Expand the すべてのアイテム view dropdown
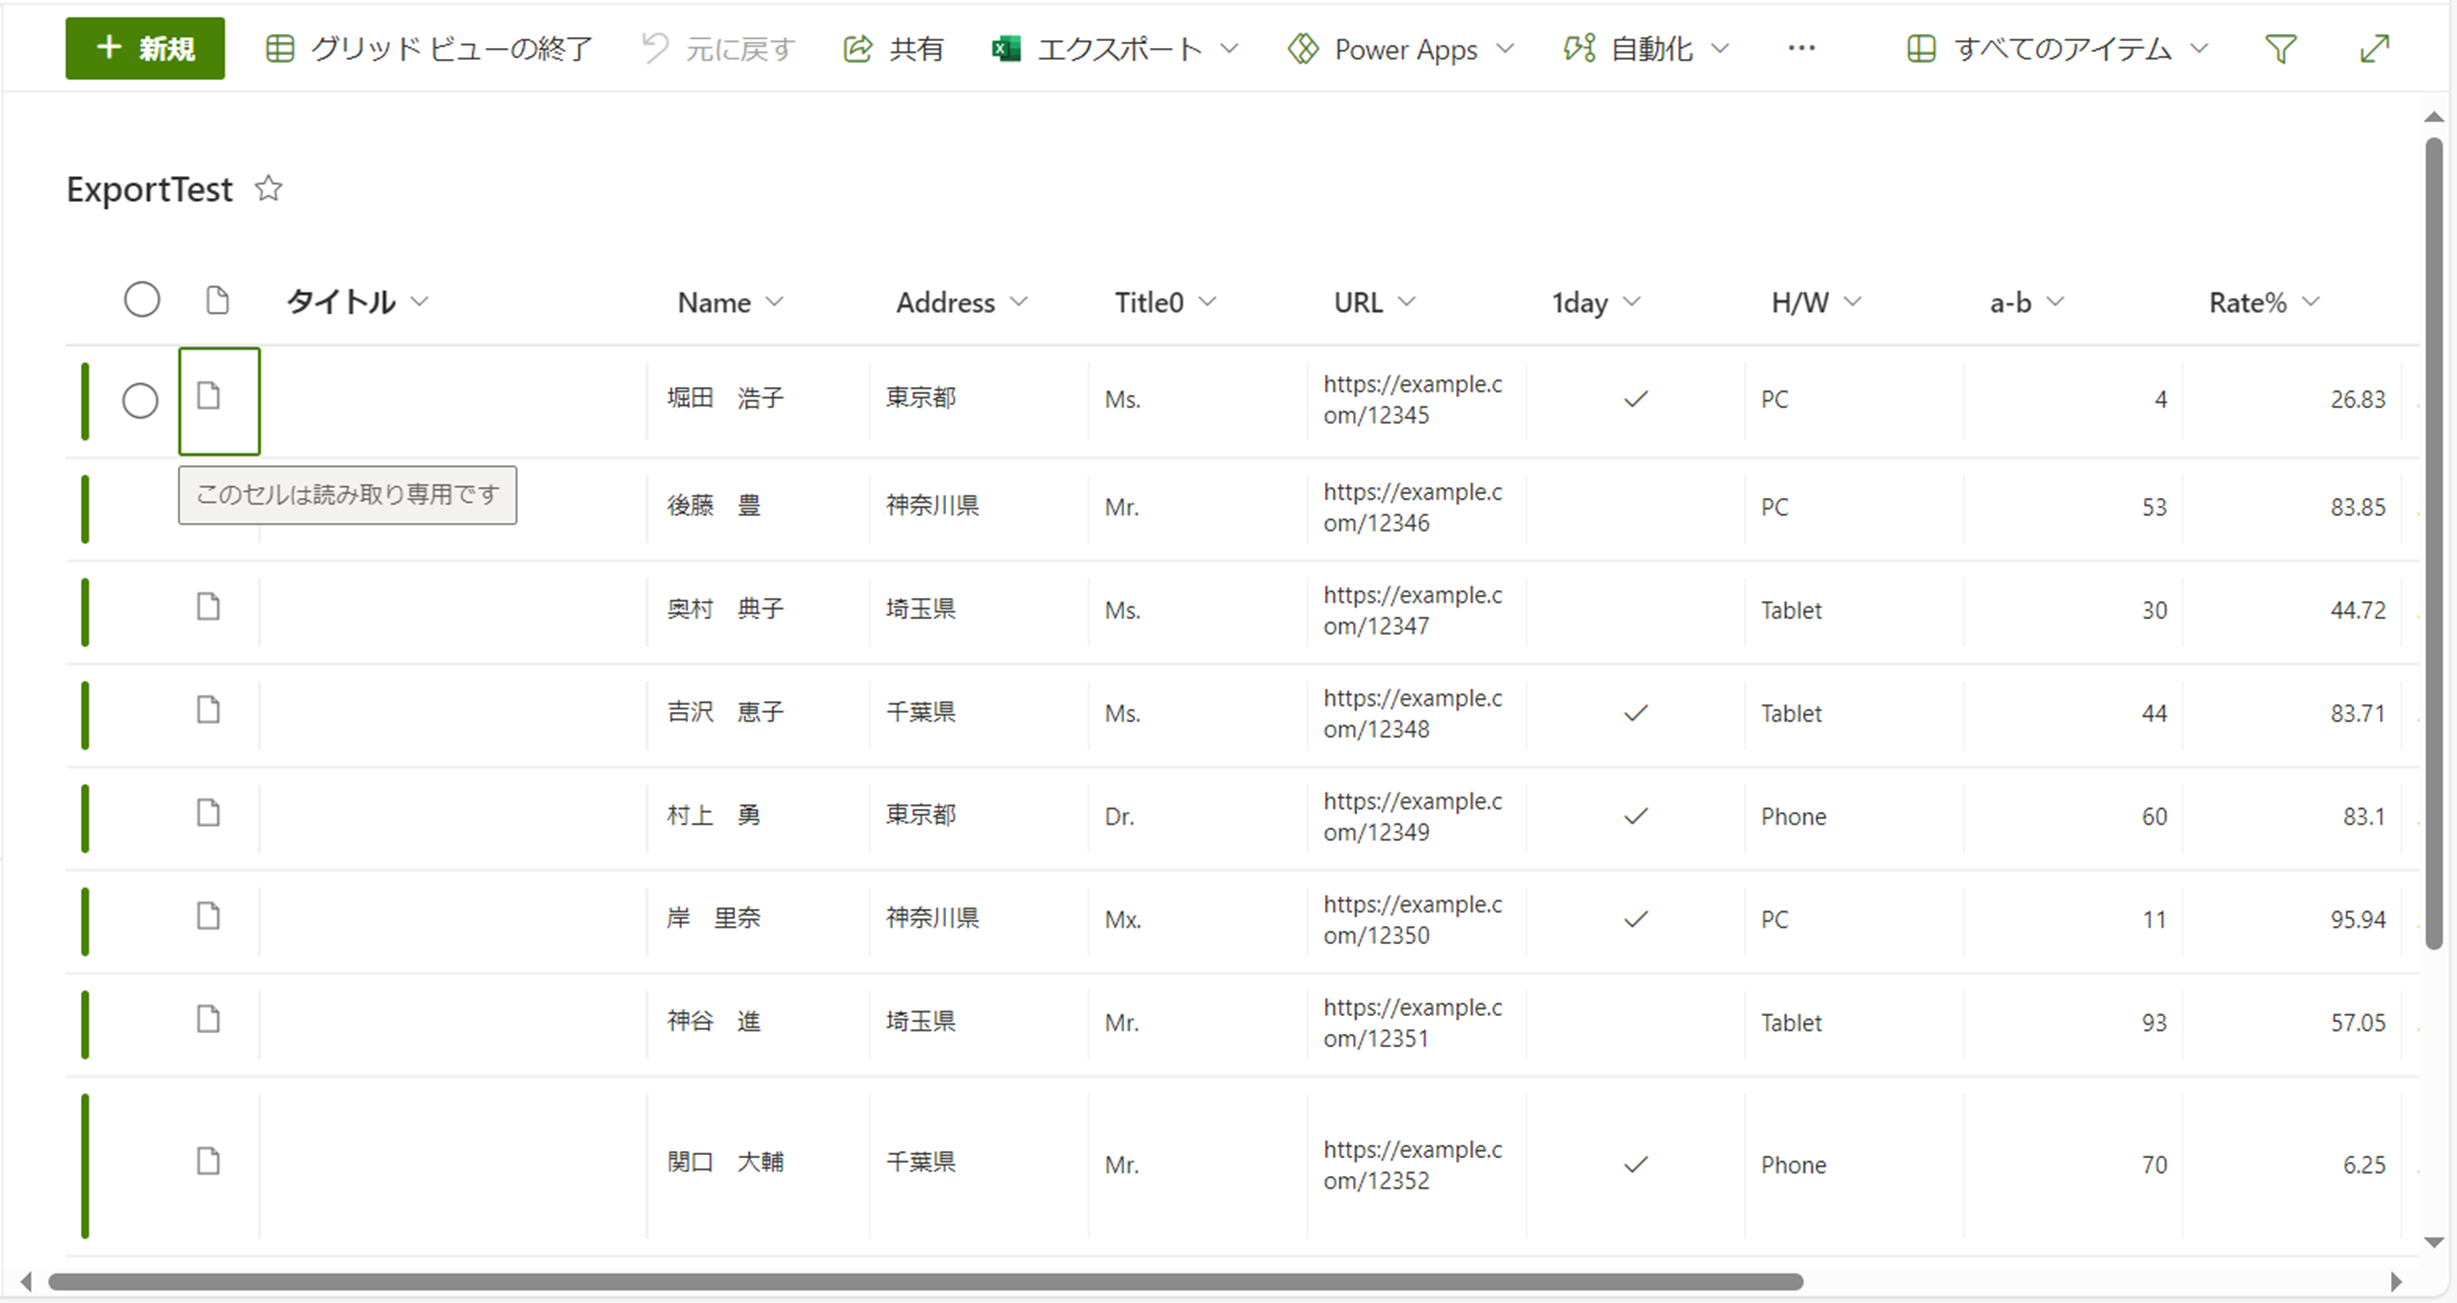The width and height of the screenshot is (2457, 1303). (x=2060, y=49)
